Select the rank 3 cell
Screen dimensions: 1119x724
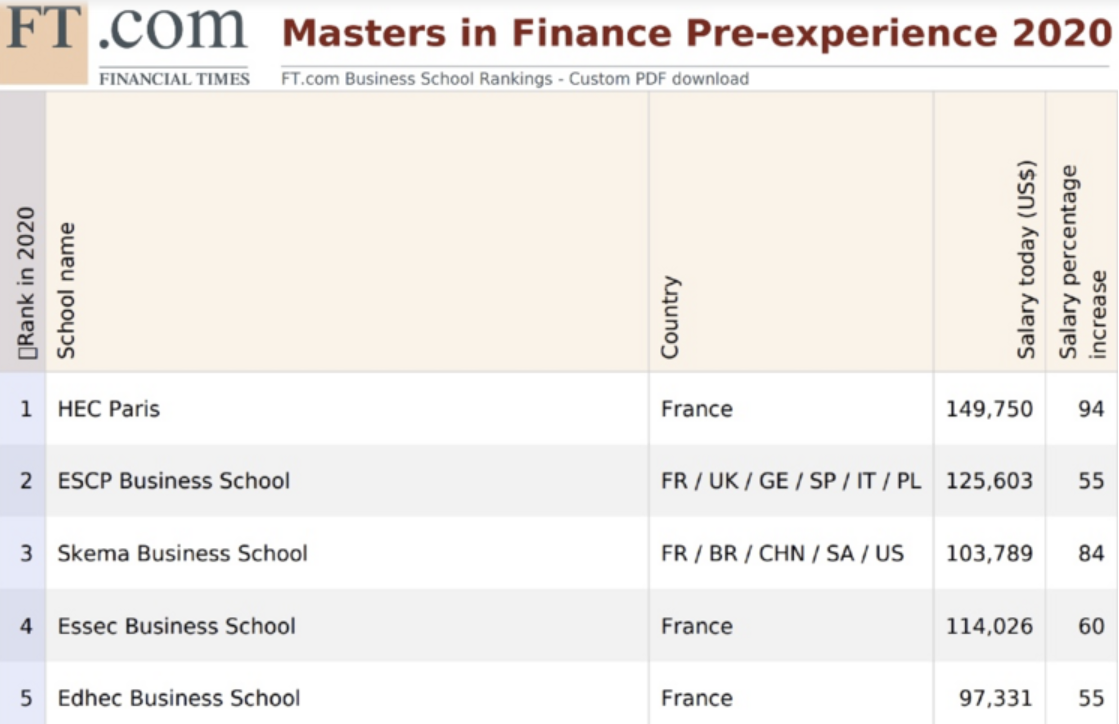[x=26, y=553]
